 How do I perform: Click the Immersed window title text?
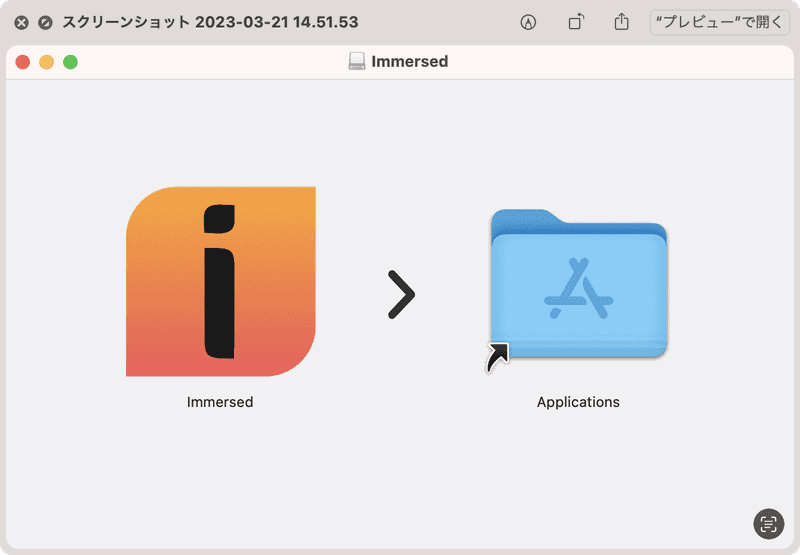point(410,61)
